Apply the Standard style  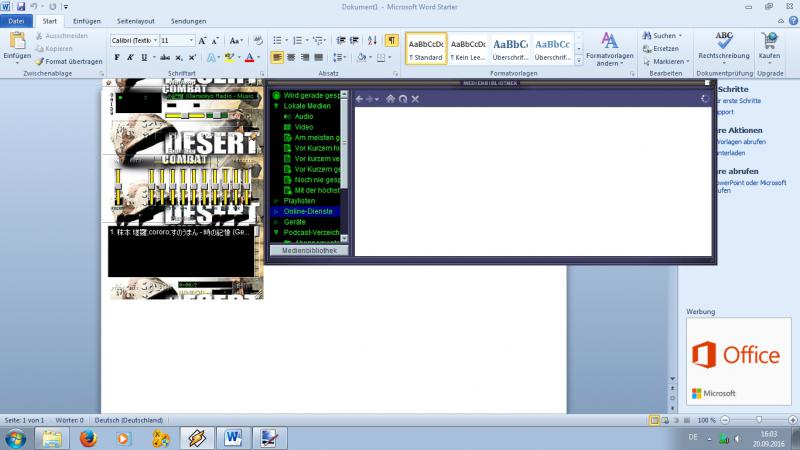pyautogui.click(x=426, y=49)
